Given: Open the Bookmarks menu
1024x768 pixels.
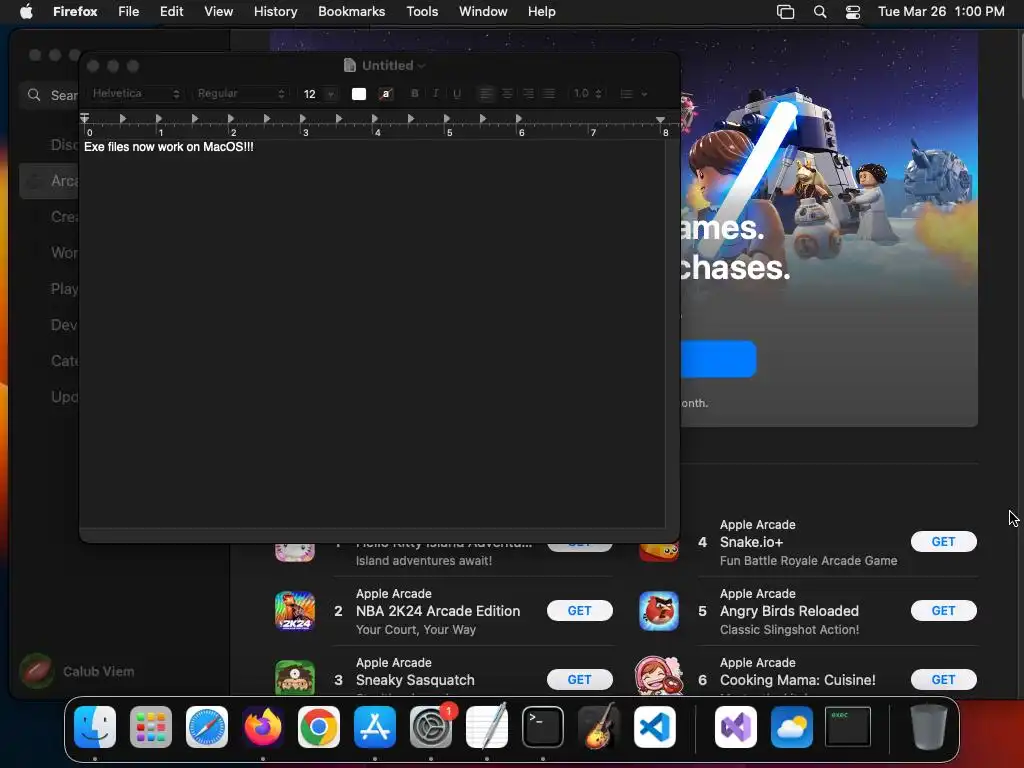Looking at the screenshot, I should (351, 12).
